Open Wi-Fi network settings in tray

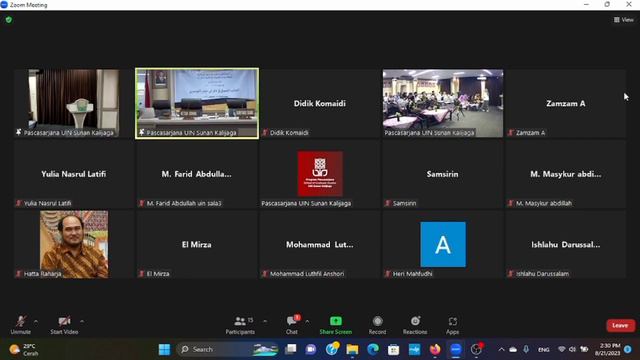click(562, 349)
